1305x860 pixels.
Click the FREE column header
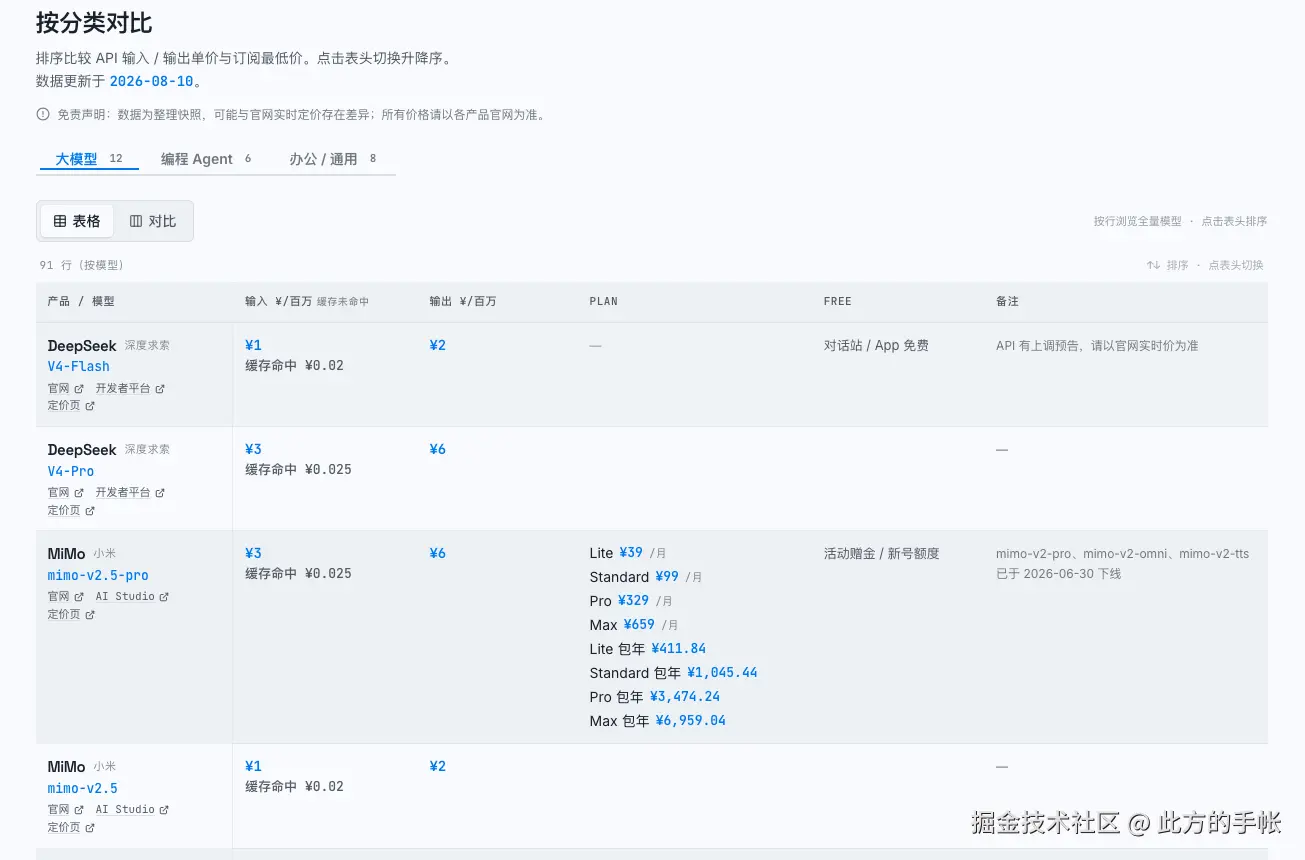[838, 301]
